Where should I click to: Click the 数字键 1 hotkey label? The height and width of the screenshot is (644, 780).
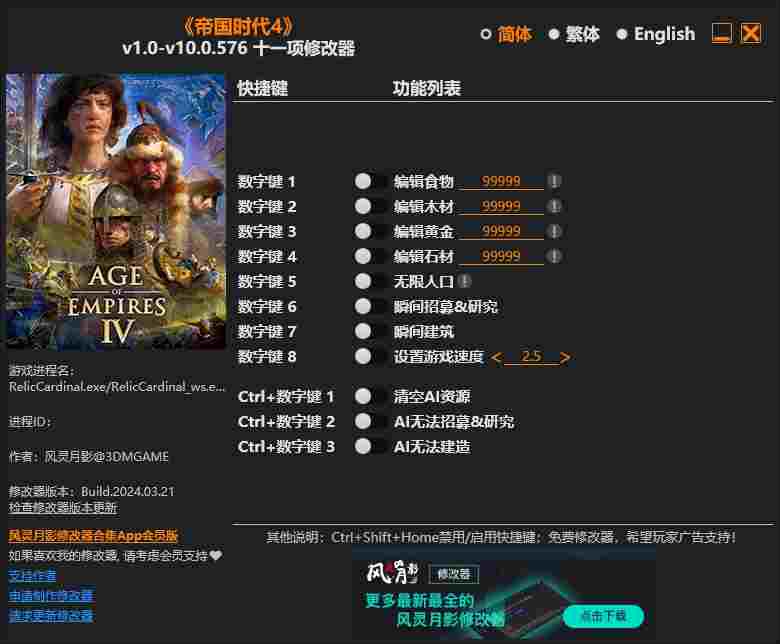click(267, 182)
